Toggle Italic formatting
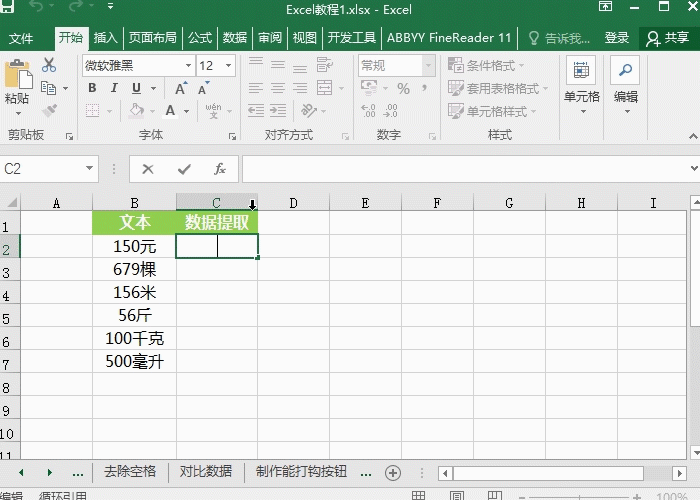The image size is (700, 500). click(112, 88)
